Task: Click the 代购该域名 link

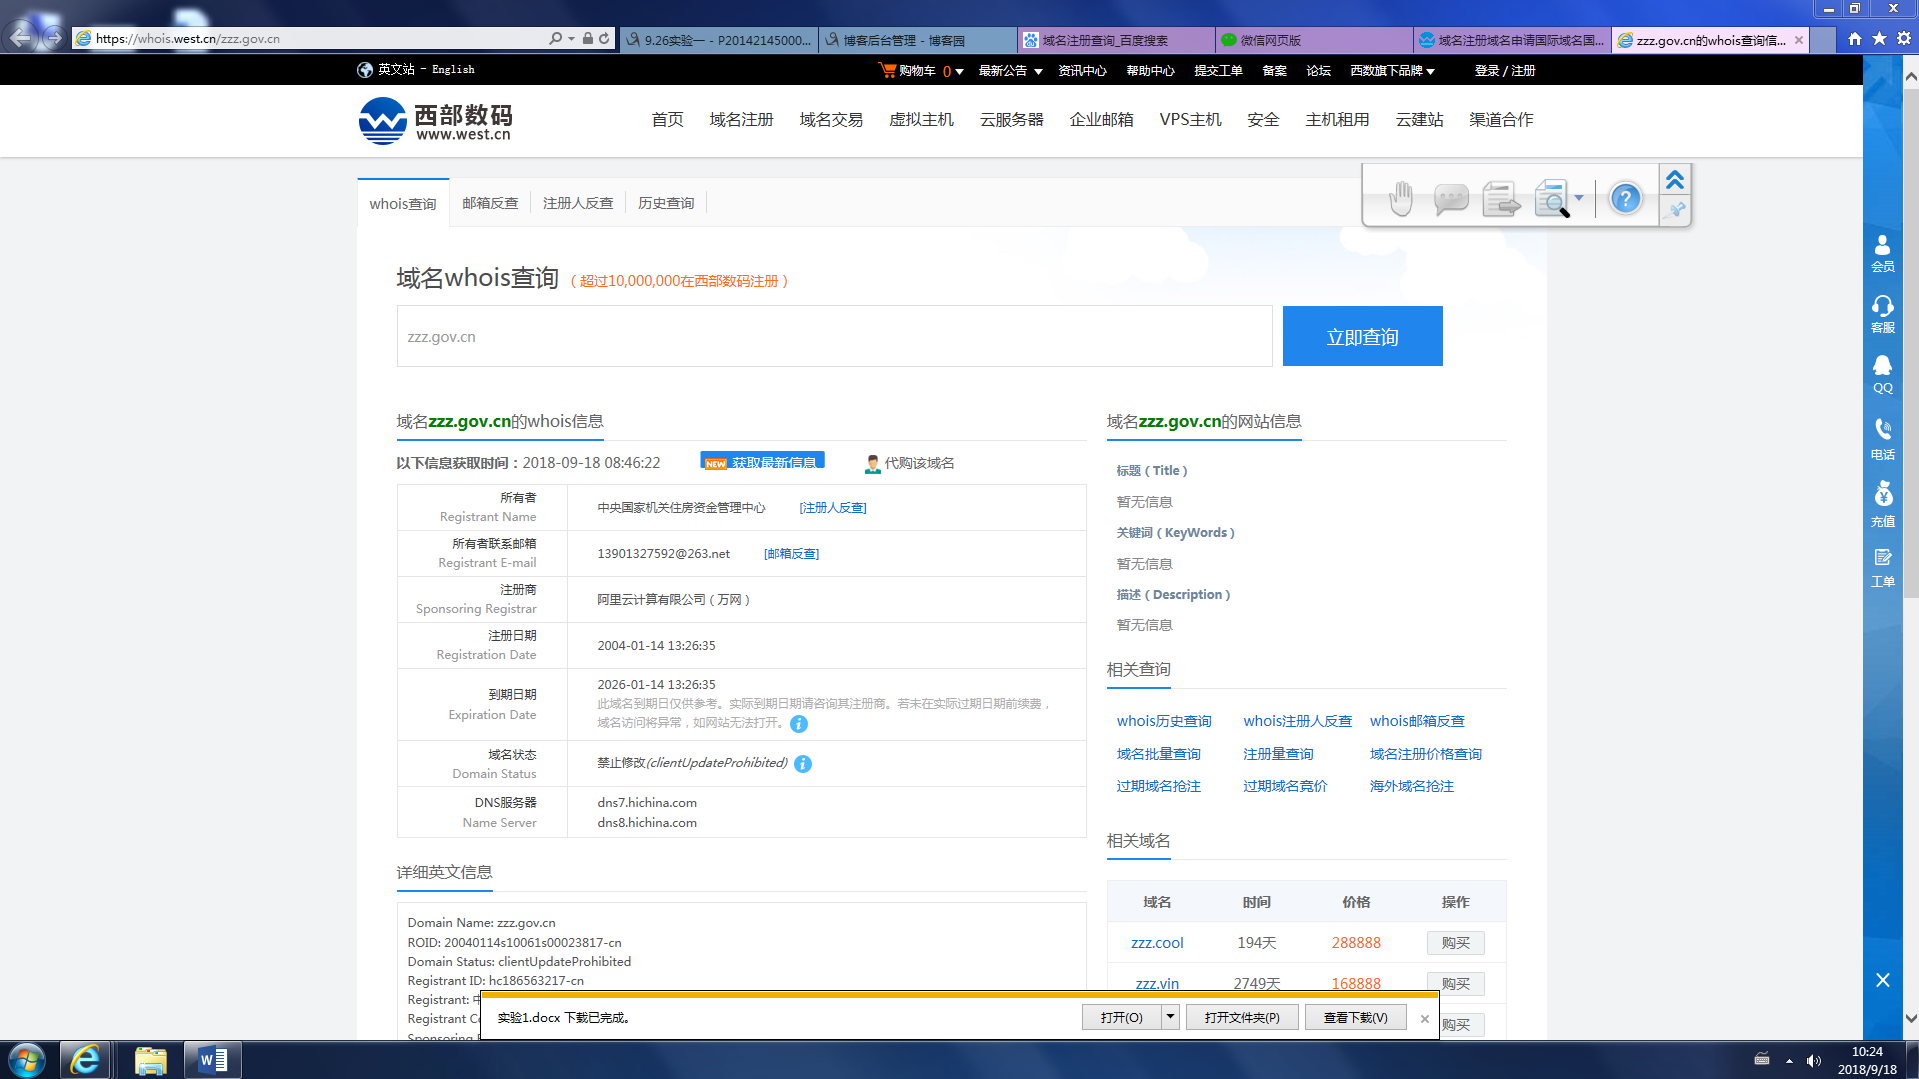Action: [910, 463]
